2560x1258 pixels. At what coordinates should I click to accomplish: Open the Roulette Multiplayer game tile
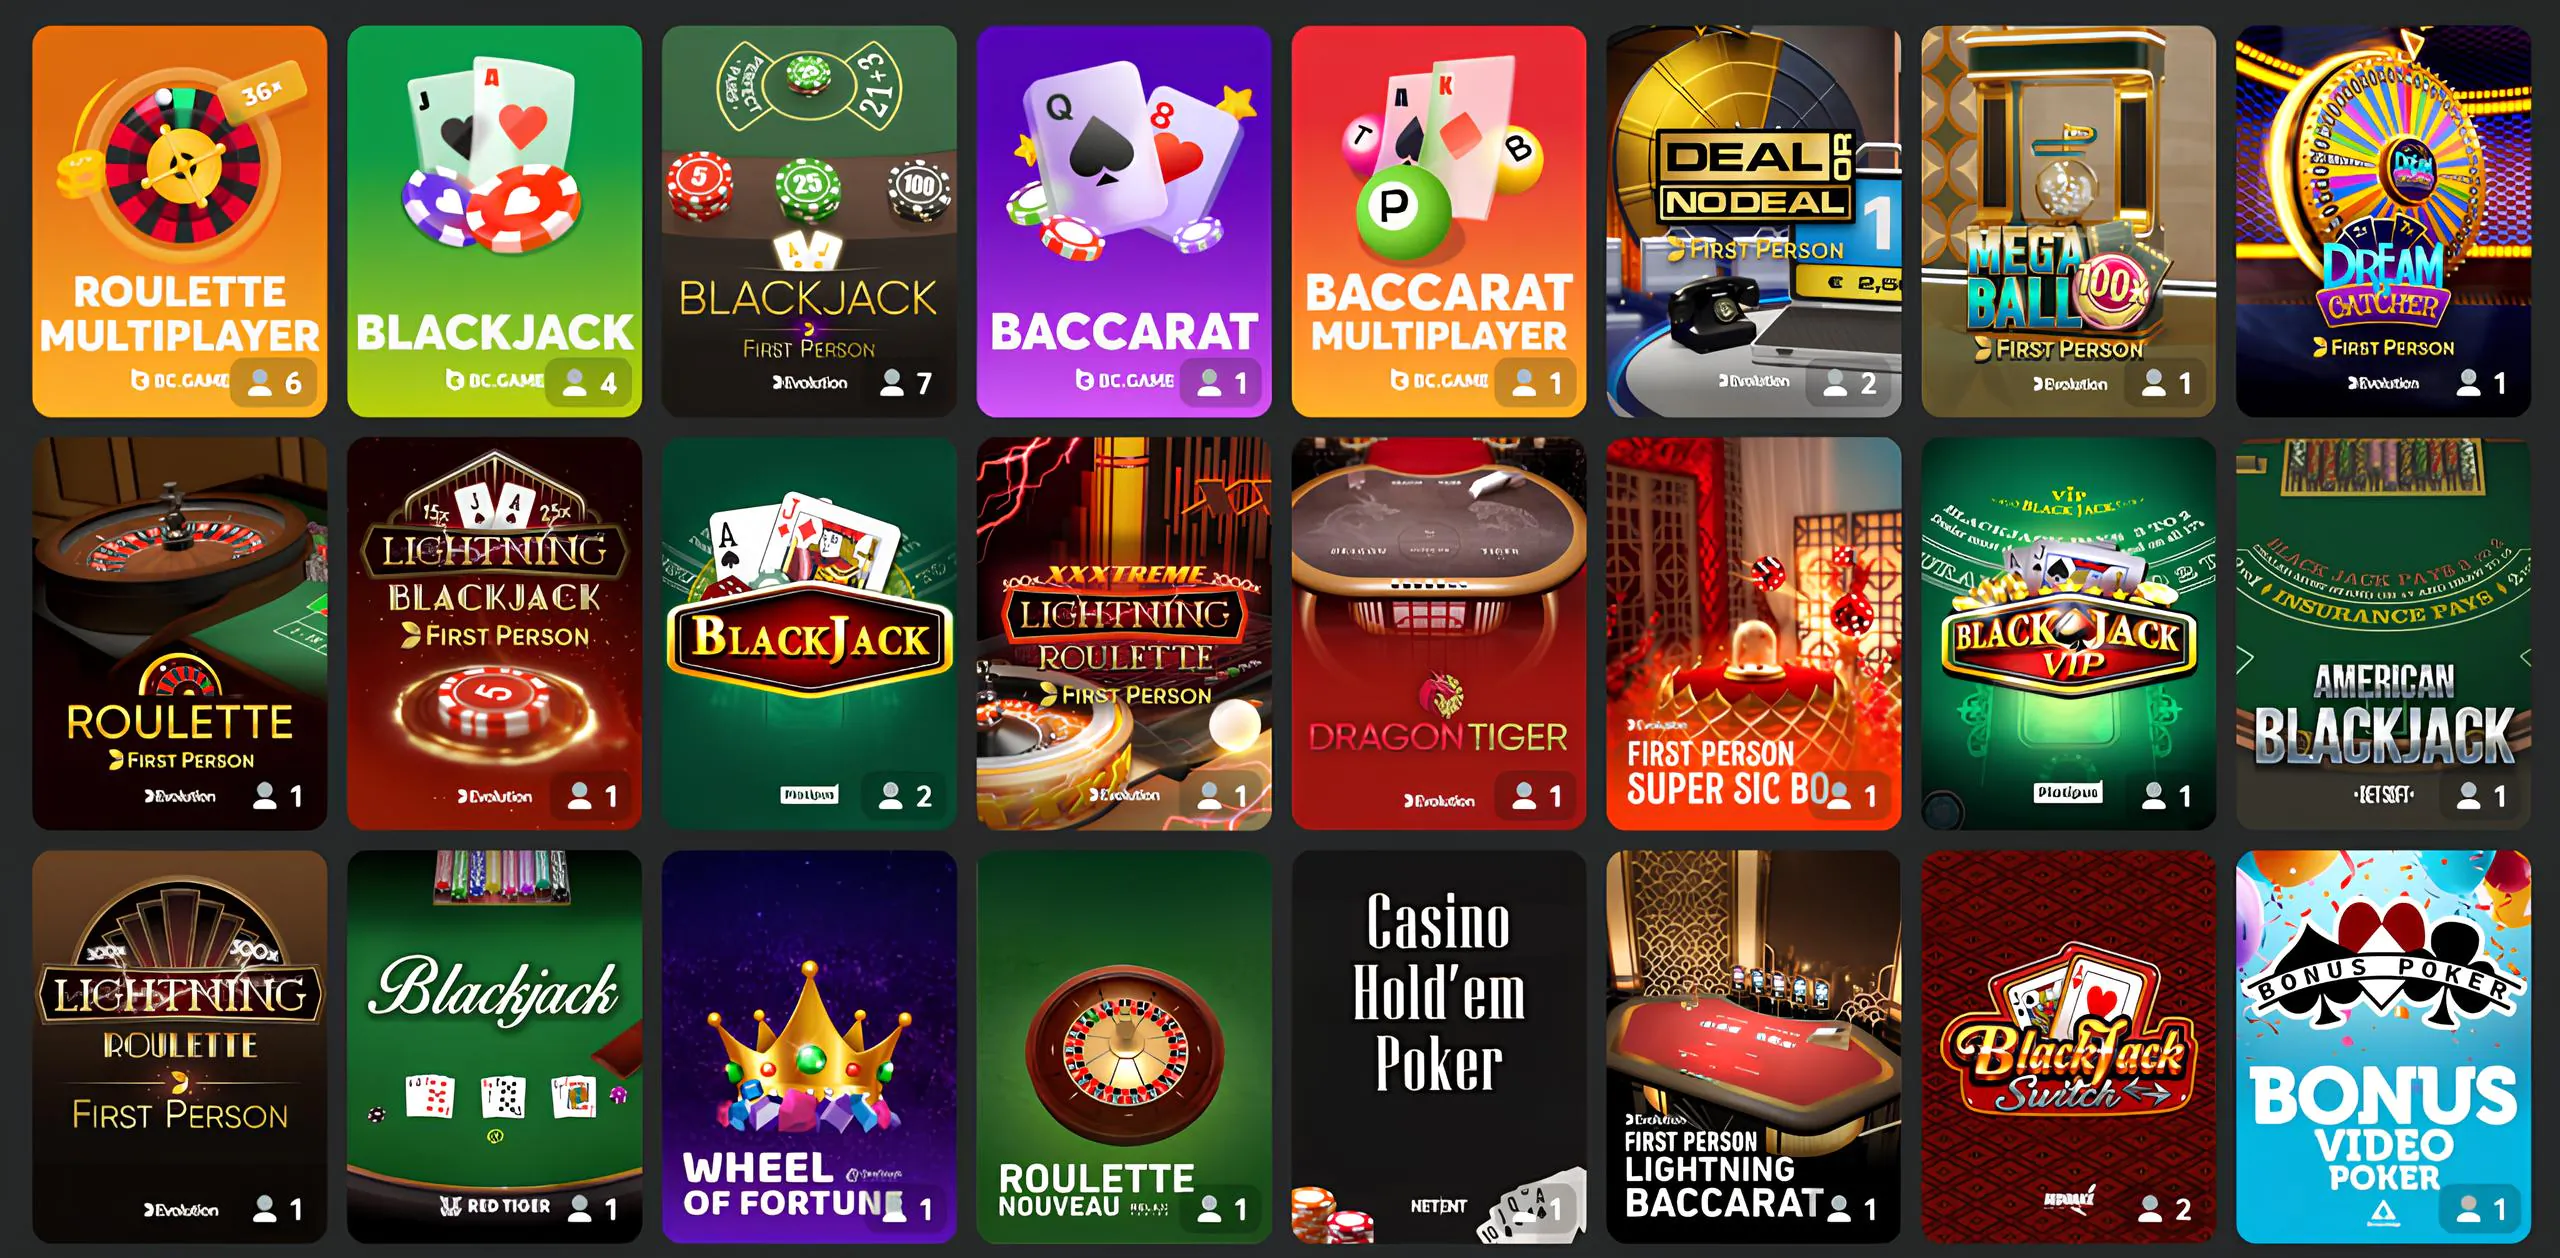[x=180, y=221]
